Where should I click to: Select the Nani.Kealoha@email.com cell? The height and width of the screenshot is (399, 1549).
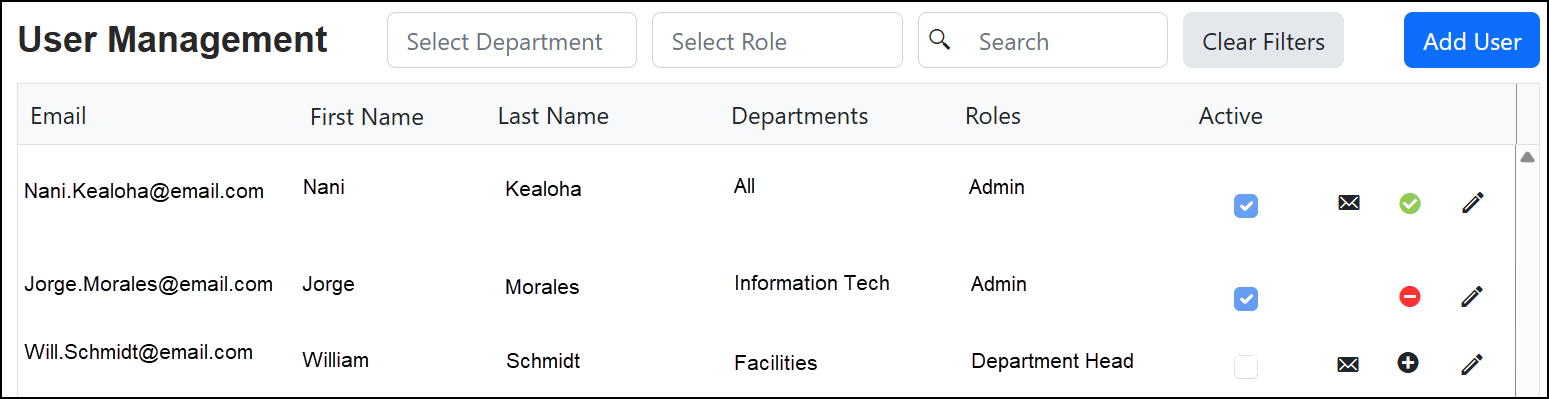[x=144, y=190]
